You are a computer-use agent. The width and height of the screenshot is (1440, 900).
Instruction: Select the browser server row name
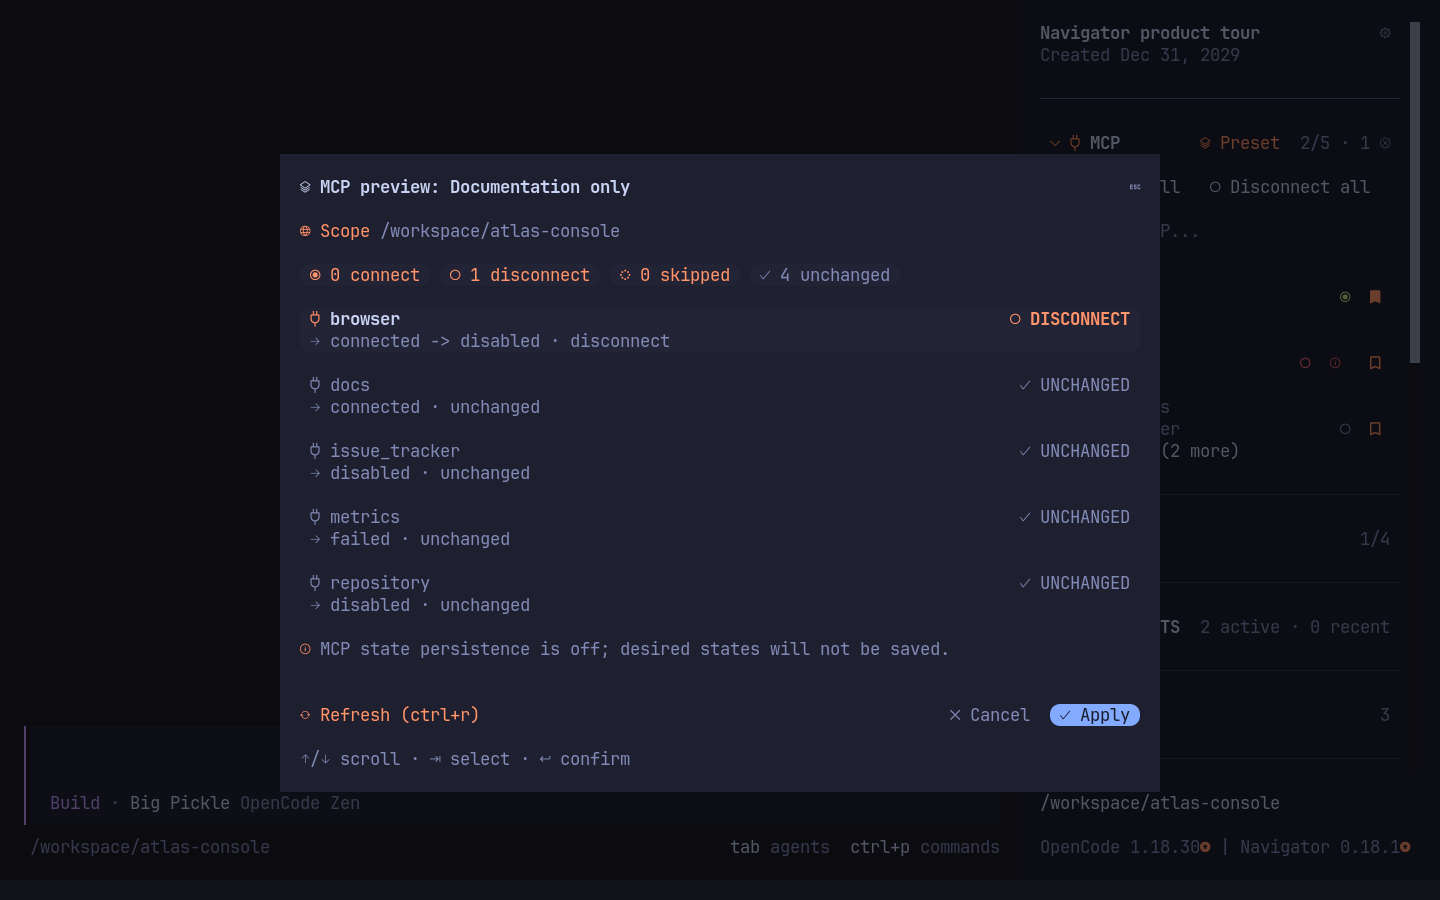pos(365,319)
